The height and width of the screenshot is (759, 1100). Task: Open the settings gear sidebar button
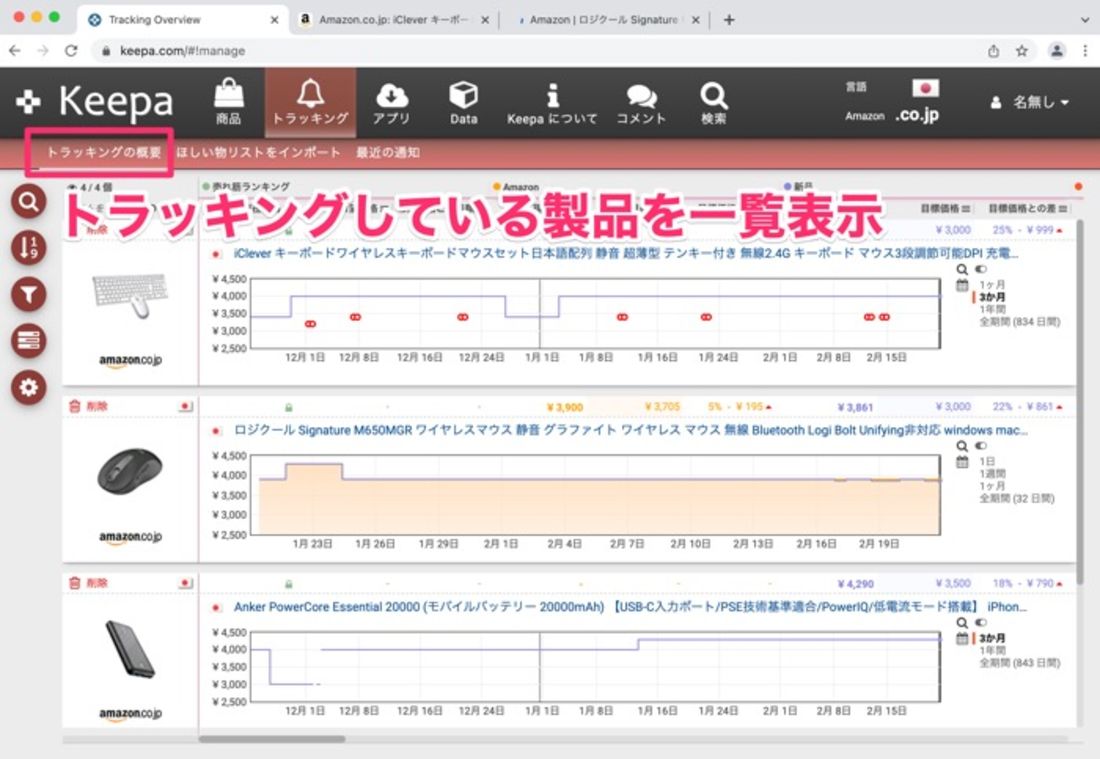pos(29,387)
